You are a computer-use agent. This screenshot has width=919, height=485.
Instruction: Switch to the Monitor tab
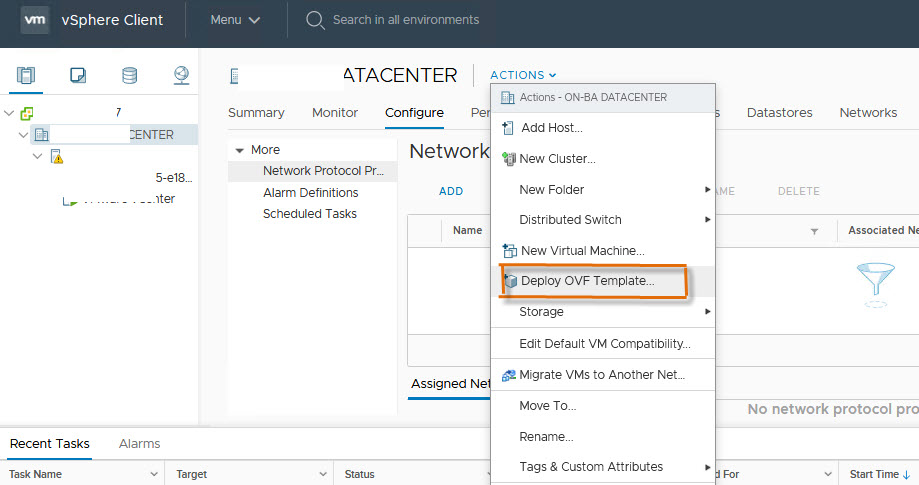[334, 113]
